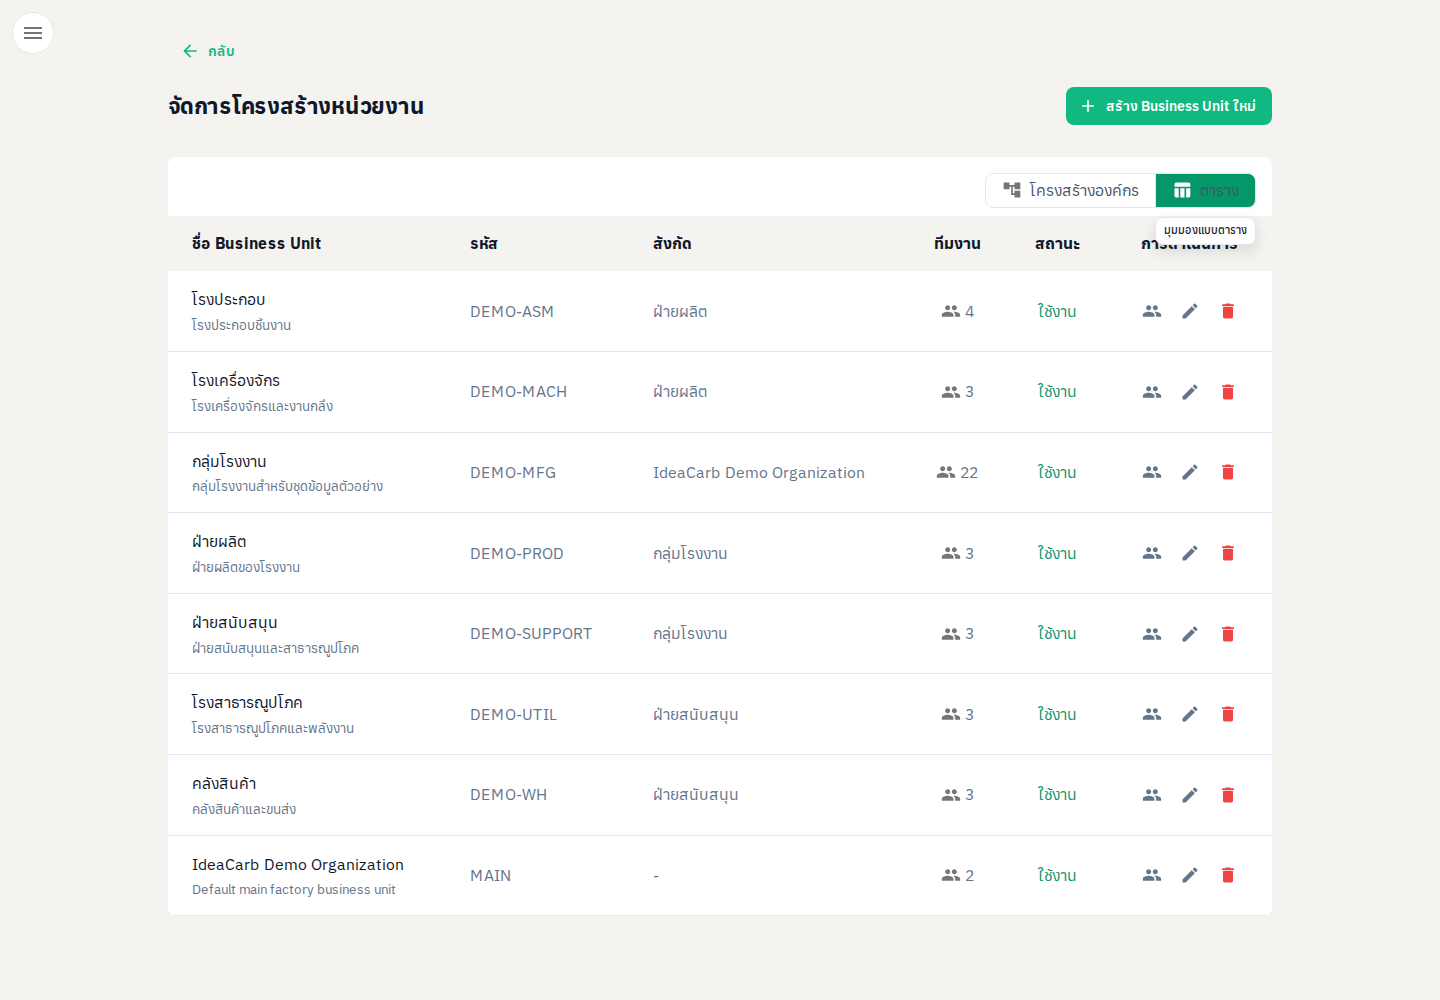Manage team members for โรงเครื่องจักร
This screenshot has height=1000, width=1440.
point(1152,392)
